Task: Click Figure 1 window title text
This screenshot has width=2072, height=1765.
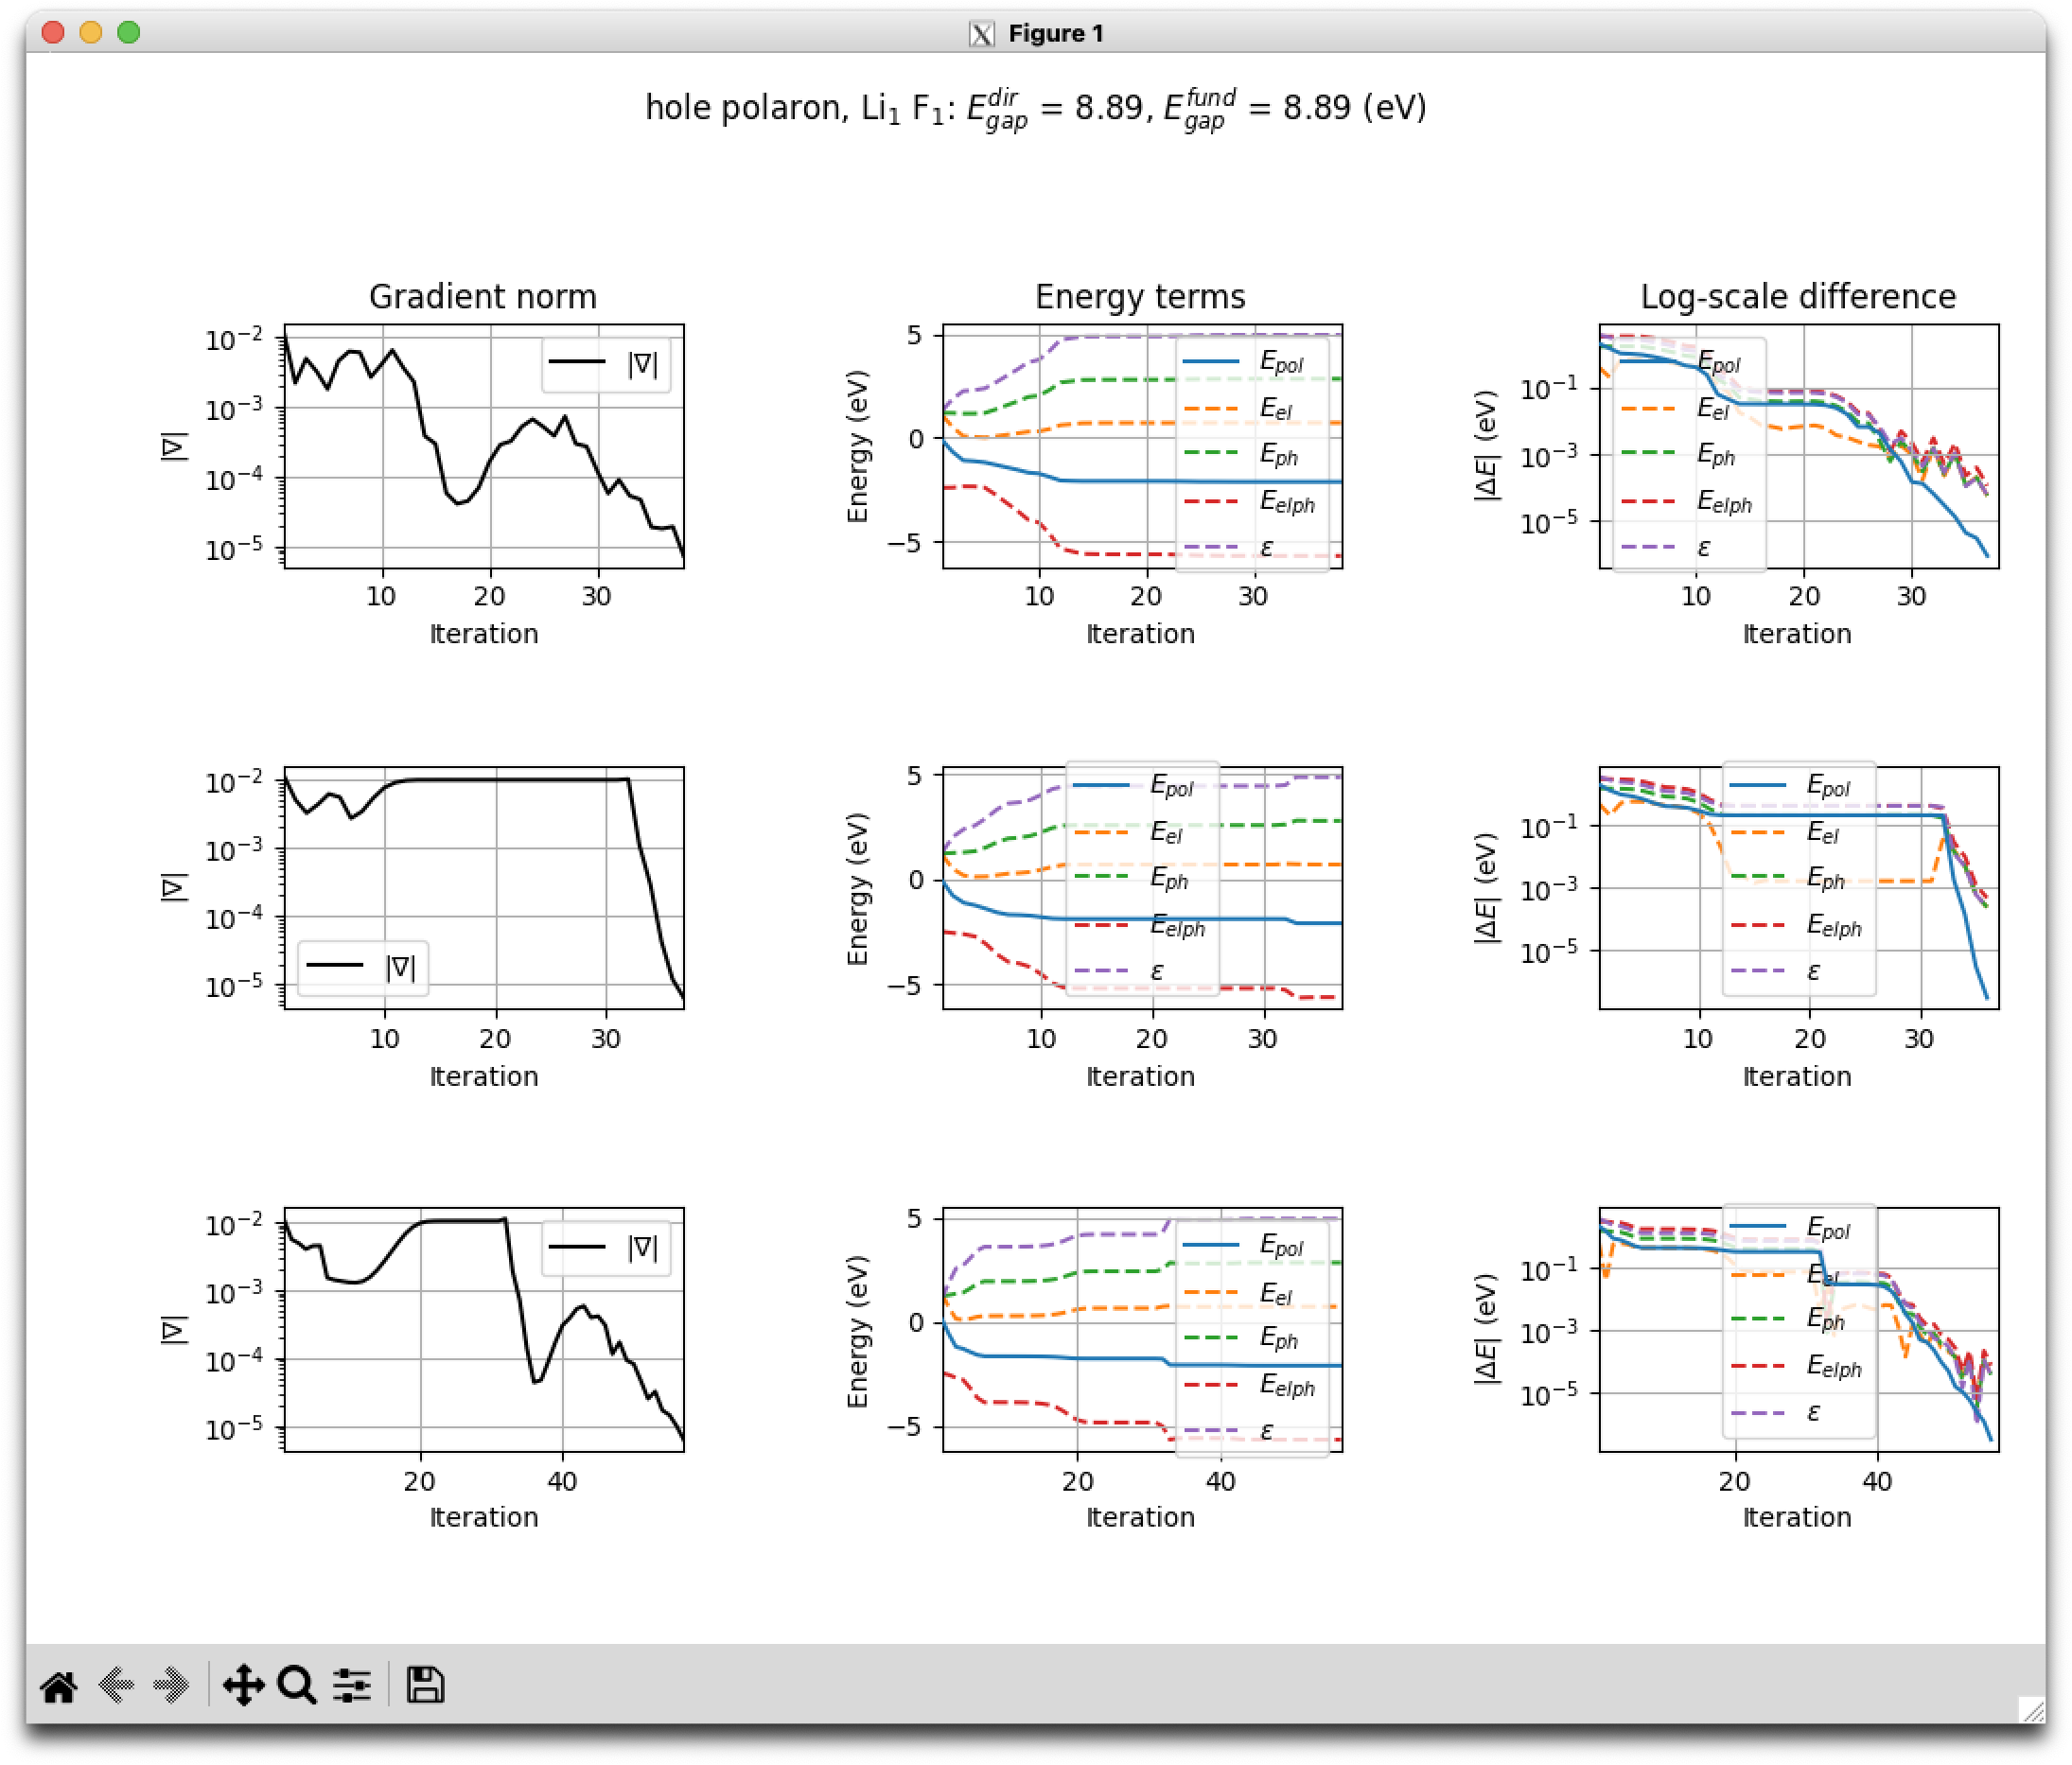Action: click(x=1055, y=34)
